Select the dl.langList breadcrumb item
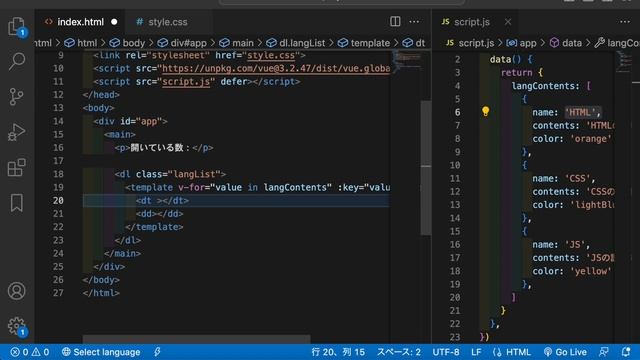Viewport: 640px width, 360px height. click(x=296, y=43)
